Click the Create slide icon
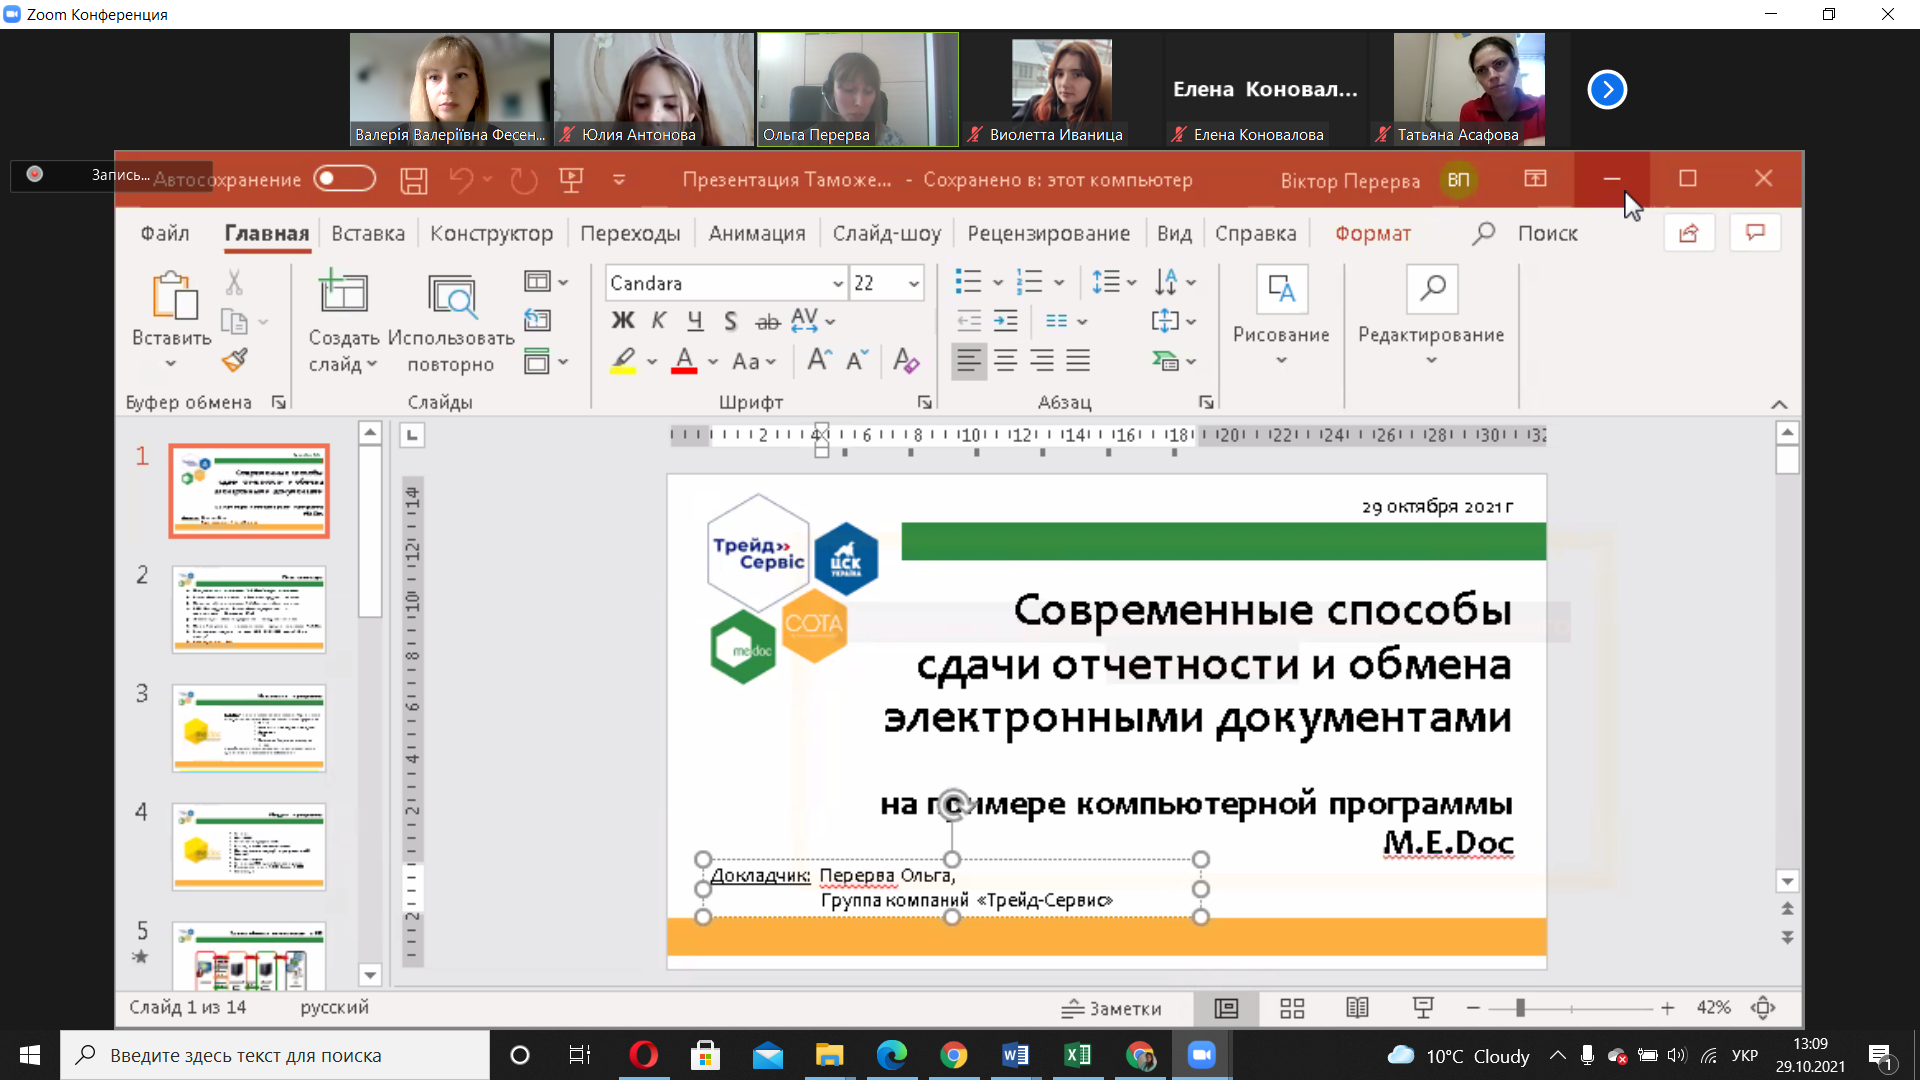This screenshot has width=1920, height=1080. point(343,292)
